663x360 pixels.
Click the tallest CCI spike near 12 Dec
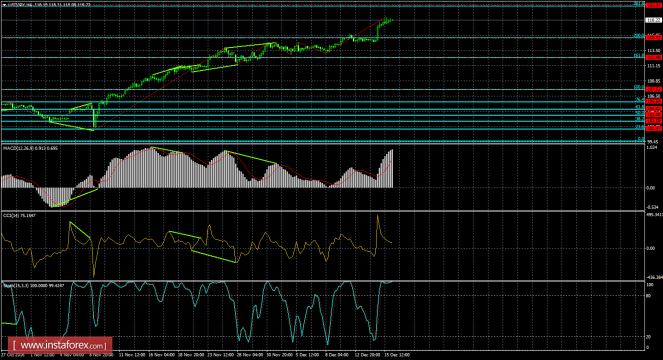(377, 217)
